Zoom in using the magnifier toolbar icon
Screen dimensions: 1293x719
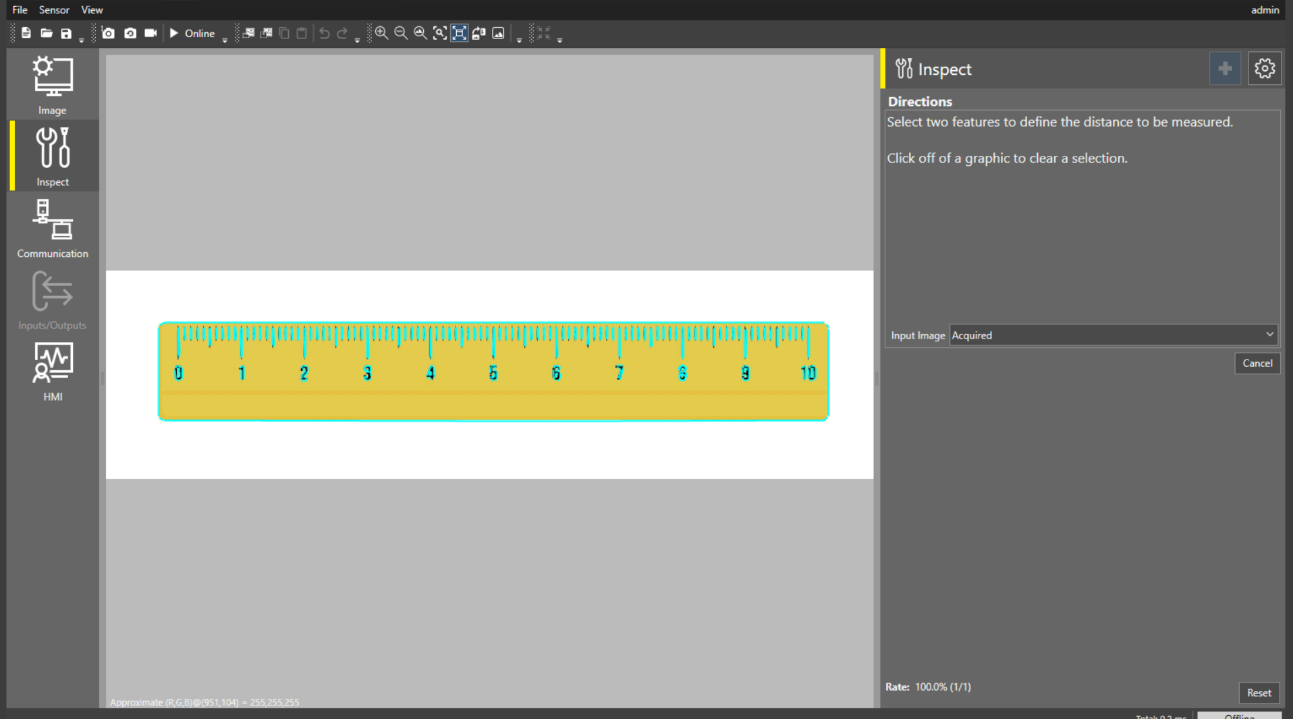click(381, 32)
